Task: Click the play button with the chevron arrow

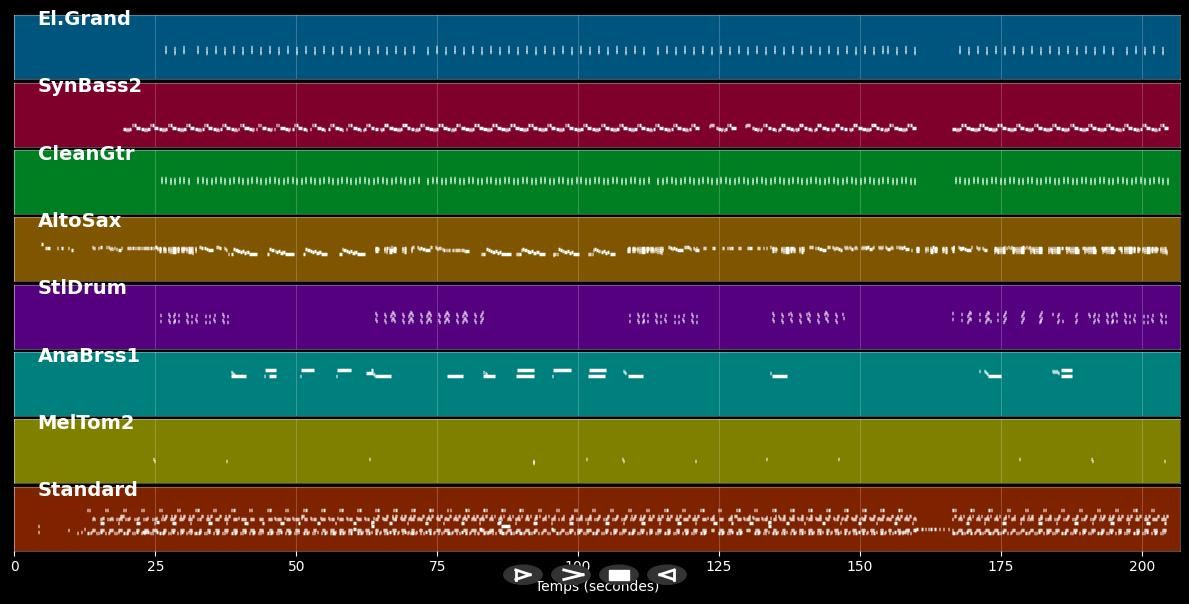Action: coord(571,574)
